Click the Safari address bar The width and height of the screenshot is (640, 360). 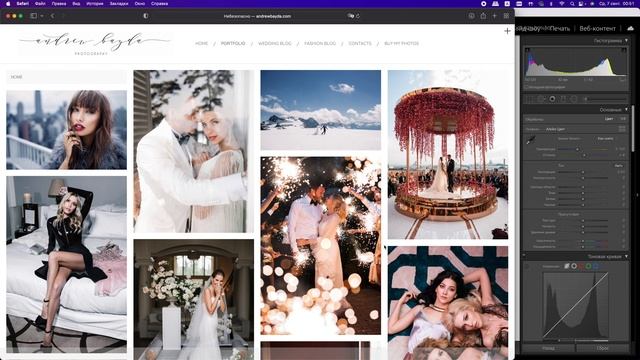(x=257, y=16)
